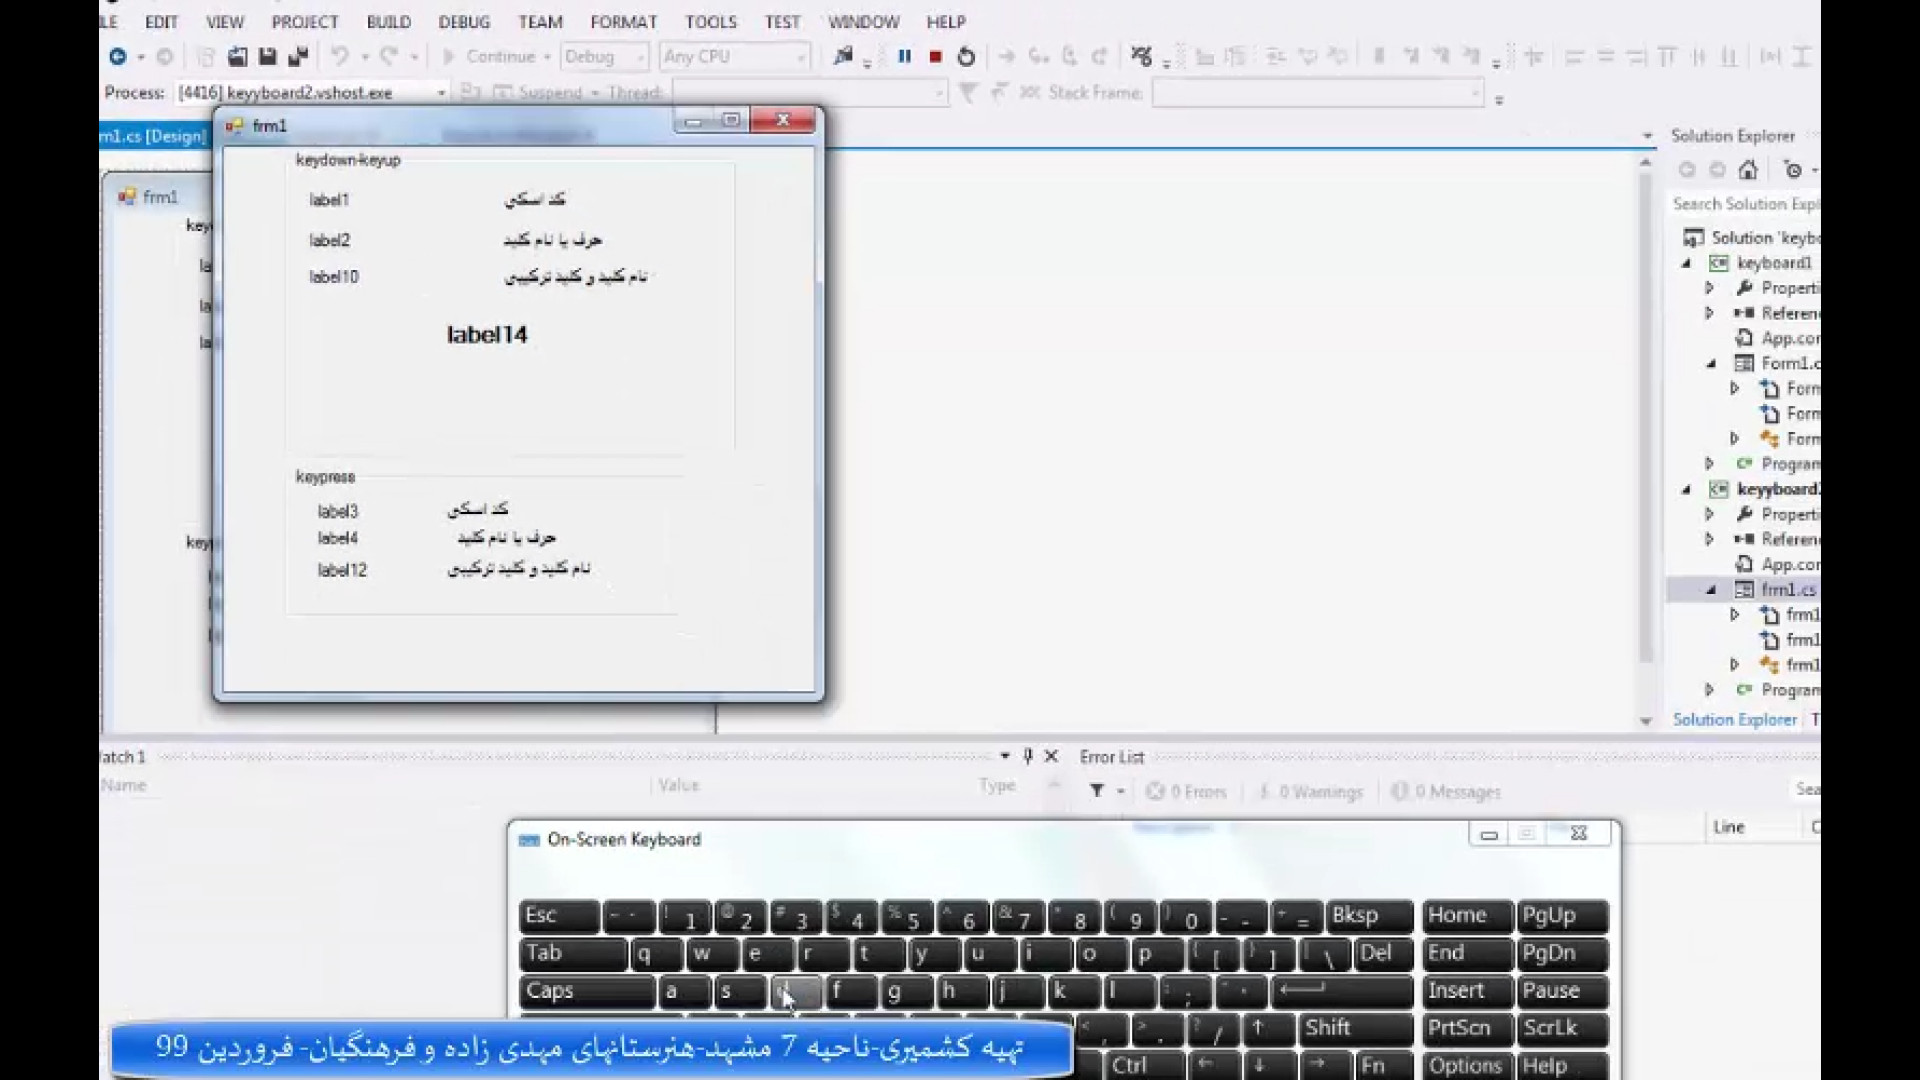Open the Process dropdown showing keyyboard2.vshost.exe
The image size is (1920, 1080).
point(441,93)
